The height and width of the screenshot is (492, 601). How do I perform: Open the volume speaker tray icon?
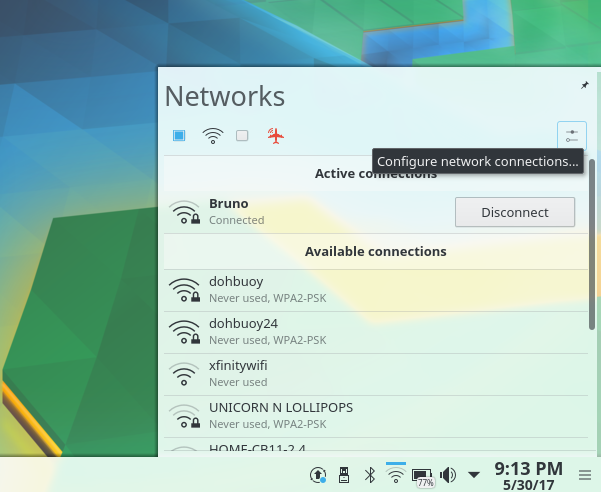pyautogui.click(x=448, y=475)
